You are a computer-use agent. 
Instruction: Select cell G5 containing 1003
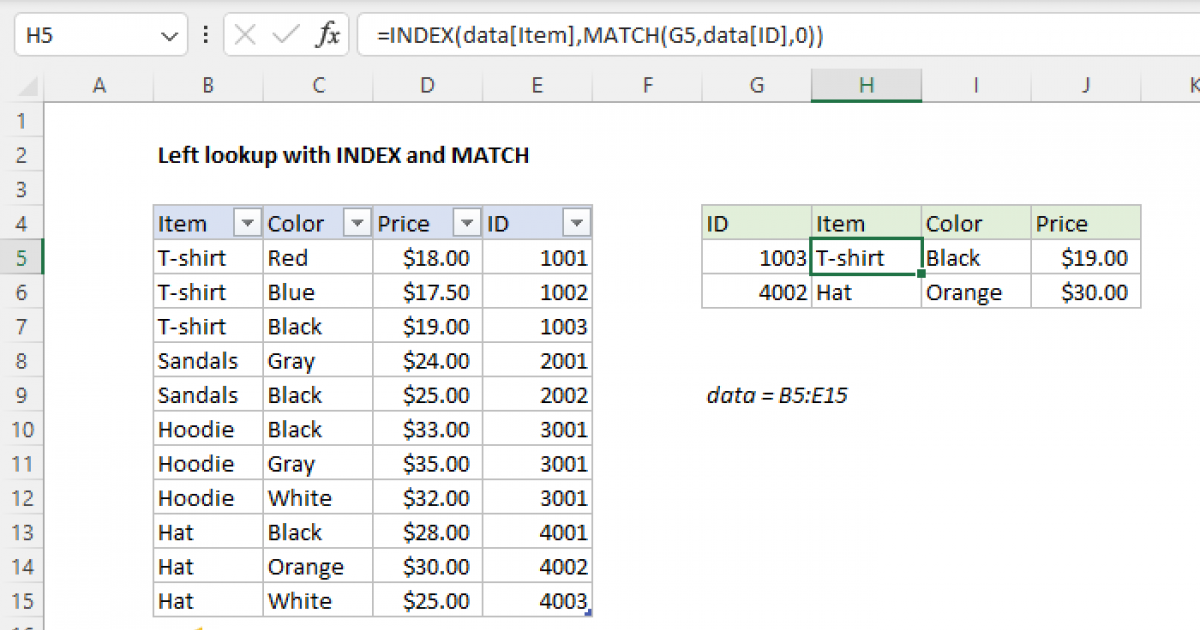756,257
